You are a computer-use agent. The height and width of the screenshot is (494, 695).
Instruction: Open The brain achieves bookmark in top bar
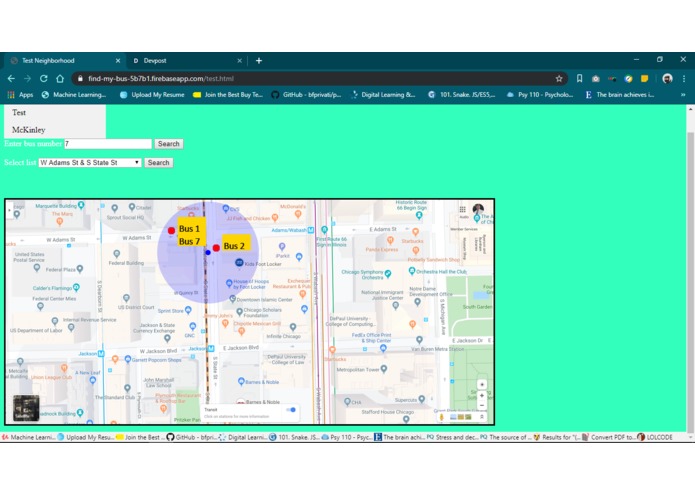620,94
